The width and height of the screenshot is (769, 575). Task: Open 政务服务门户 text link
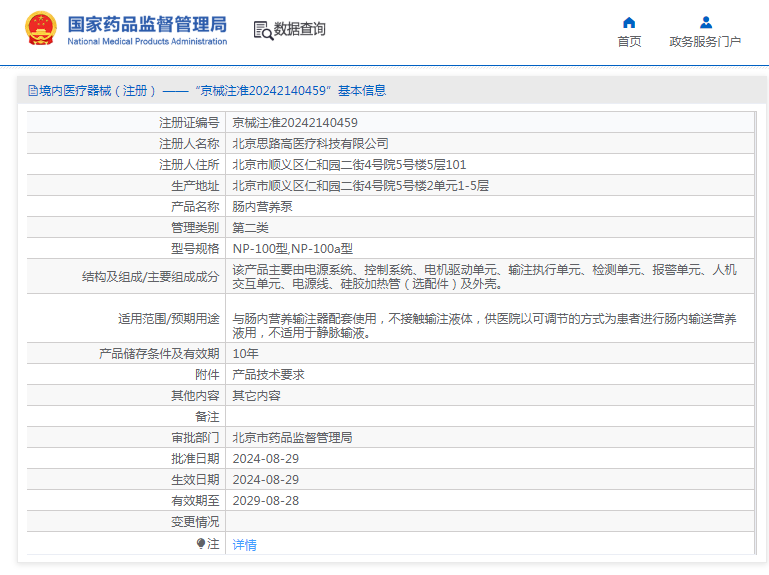pyautogui.click(x=705, y=42)
